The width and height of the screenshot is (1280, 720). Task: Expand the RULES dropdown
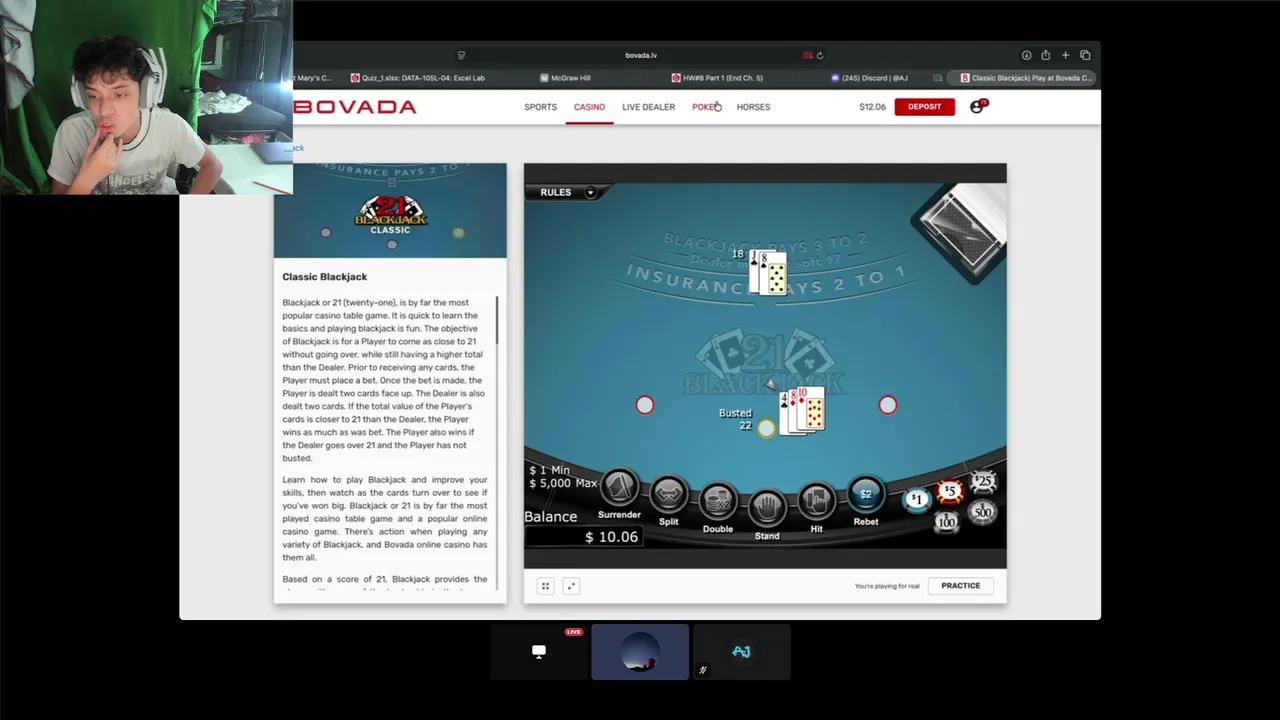click(x=567, y=192)
